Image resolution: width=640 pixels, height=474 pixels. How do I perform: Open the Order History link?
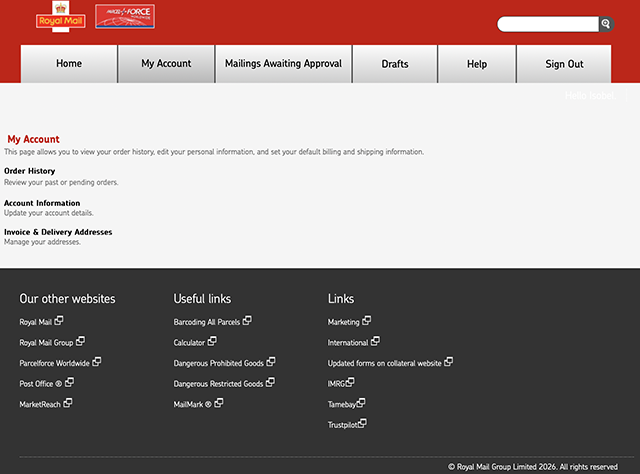(x=30, y=171)
